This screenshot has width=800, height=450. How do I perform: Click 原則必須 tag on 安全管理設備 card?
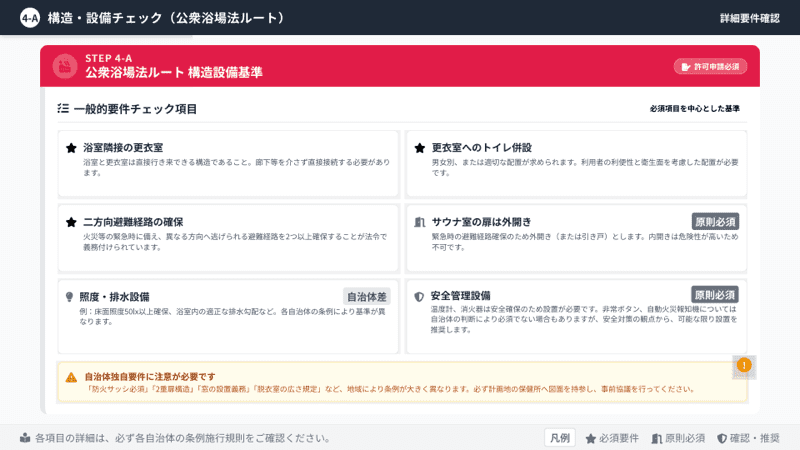[x=715, y=295]
